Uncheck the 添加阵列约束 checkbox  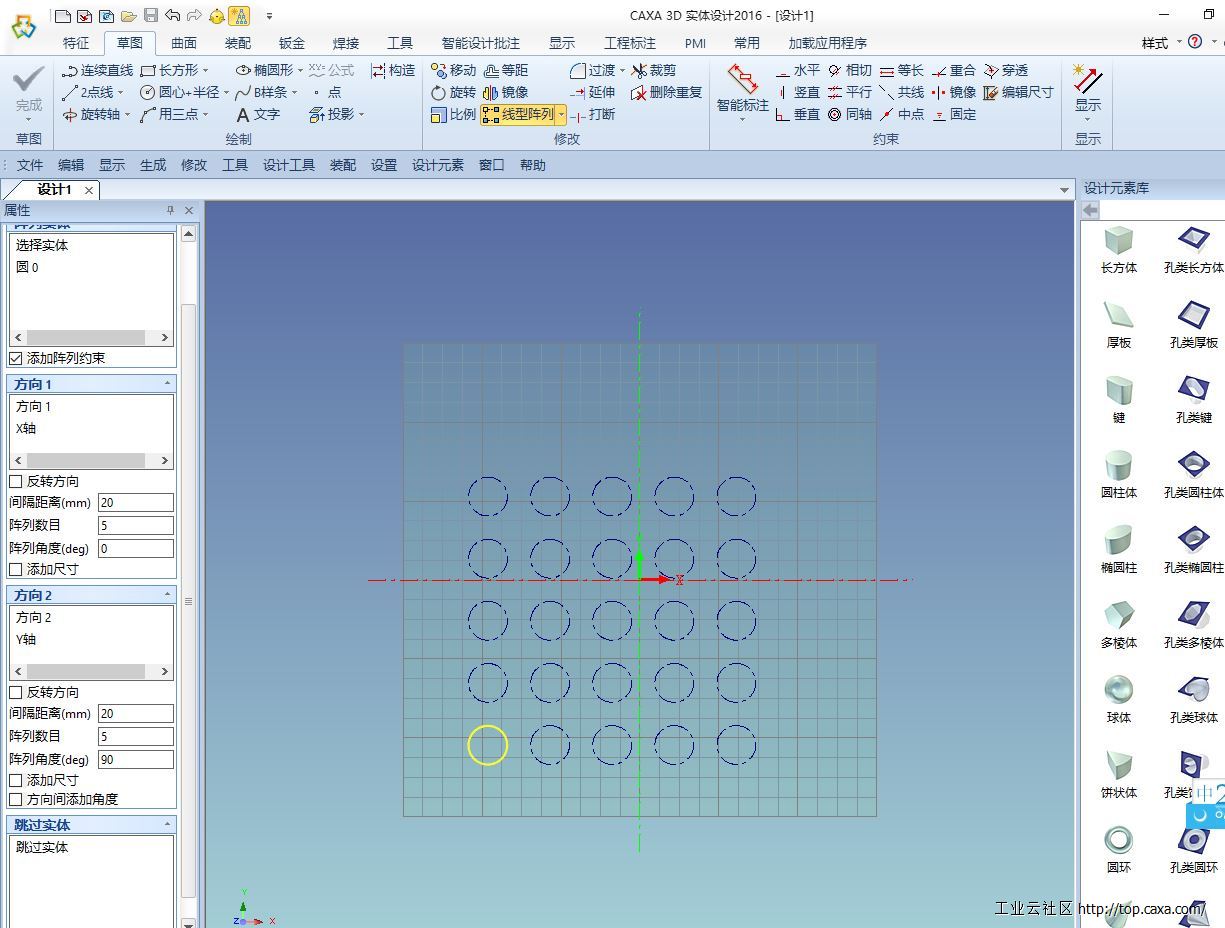pyautogui.click(x=16, y=358)
